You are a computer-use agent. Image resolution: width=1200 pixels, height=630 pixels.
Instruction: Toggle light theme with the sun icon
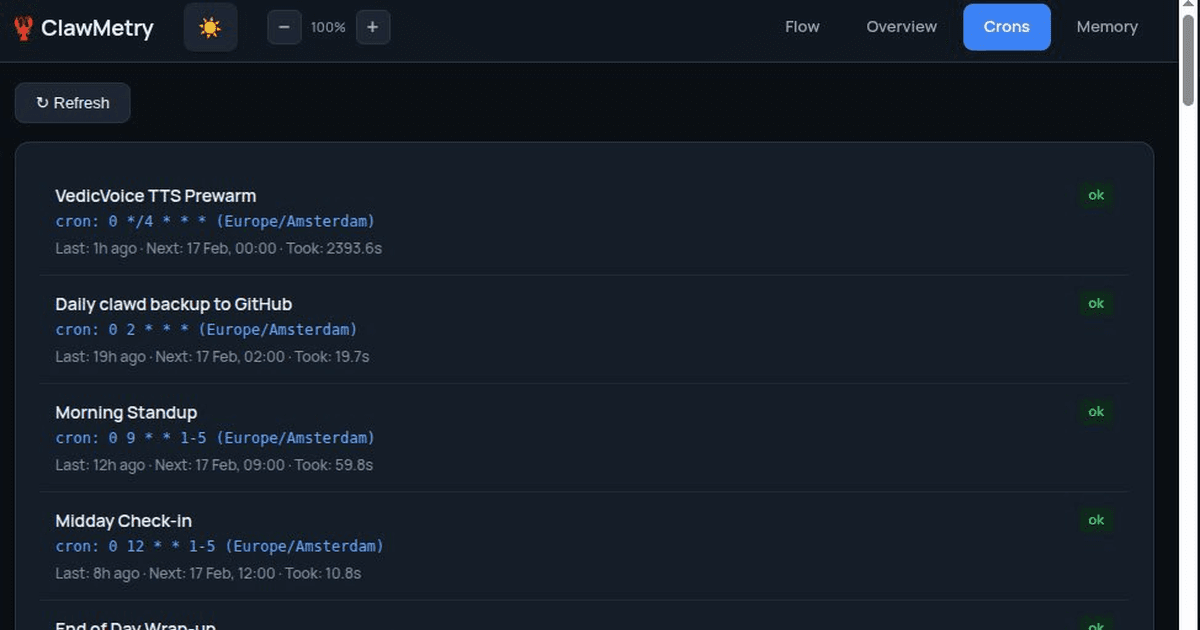click(x=210, y=27)
